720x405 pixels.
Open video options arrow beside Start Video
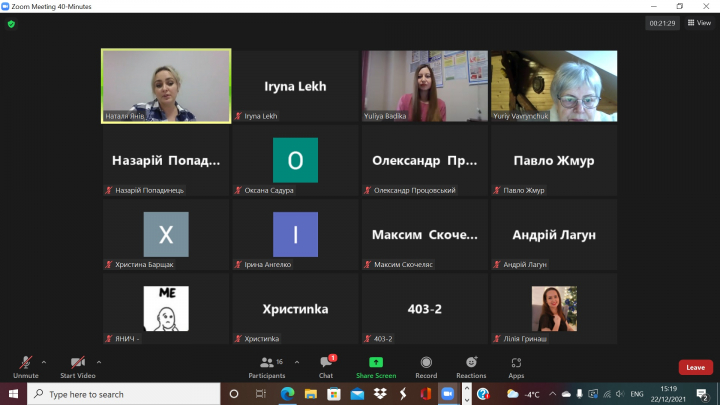98,362
